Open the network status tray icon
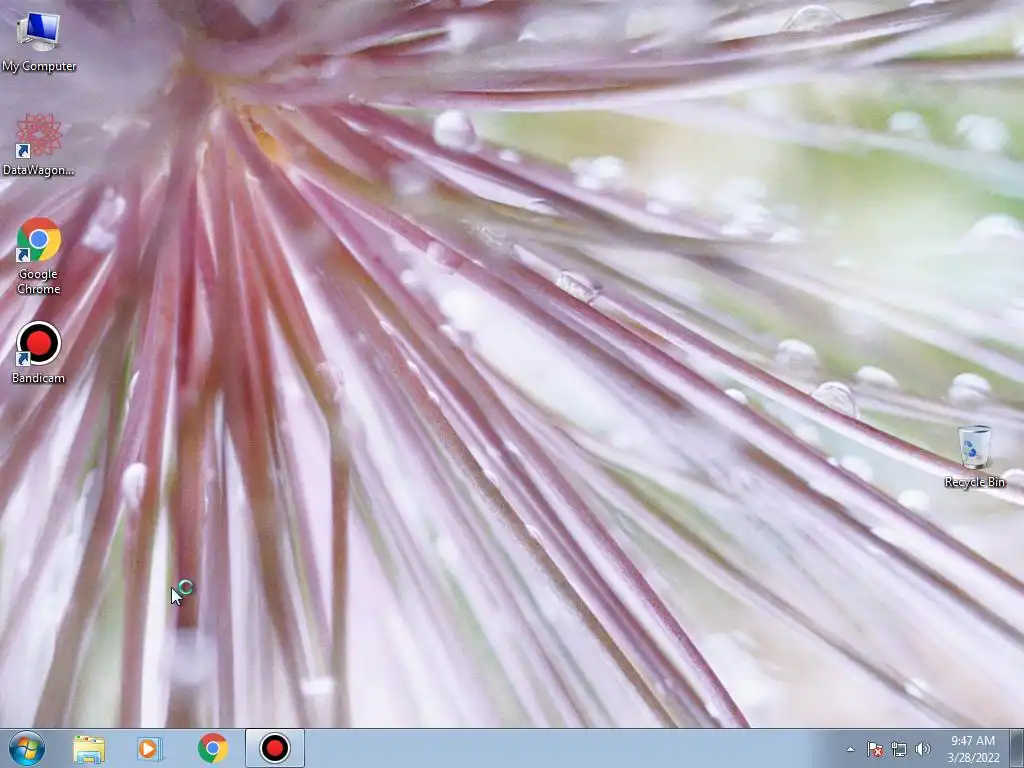Screen dimensions: 1024x768 (899, 749)
